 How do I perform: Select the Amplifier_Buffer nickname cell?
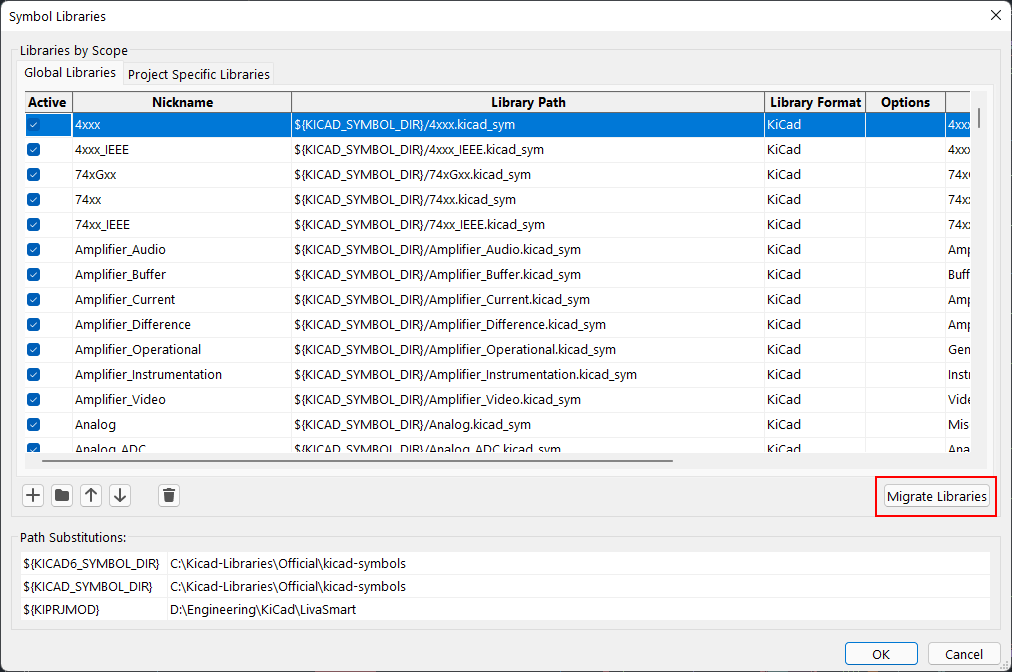[x=182, y=274]
